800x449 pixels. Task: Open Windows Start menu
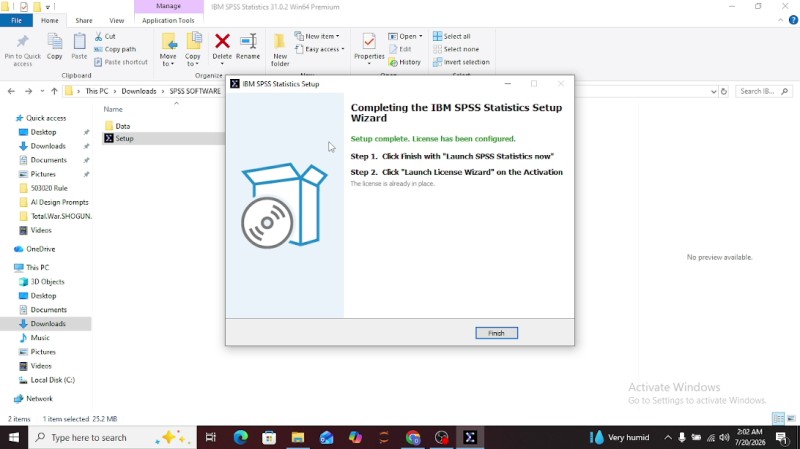[14, 437]
